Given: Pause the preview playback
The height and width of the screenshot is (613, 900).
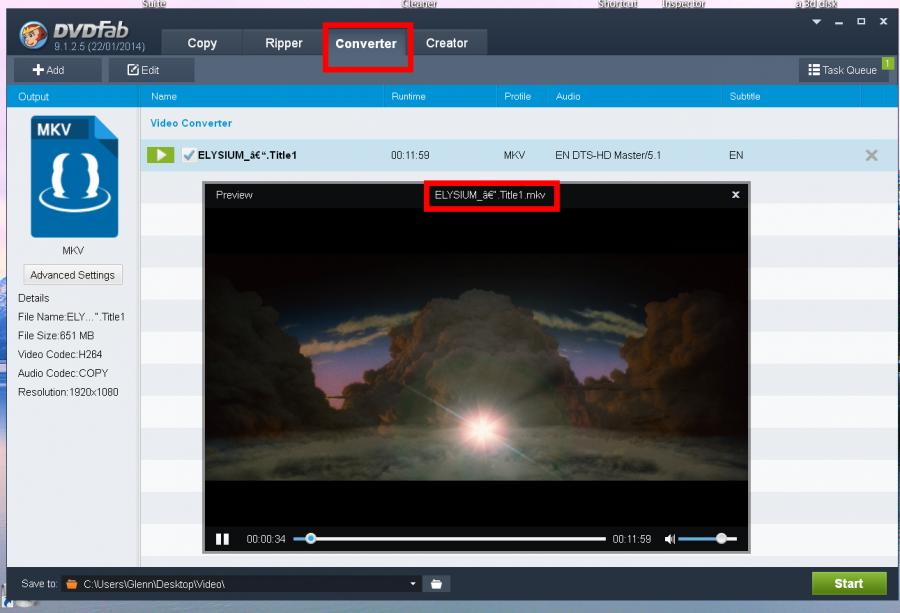Looking at the screenshot, I should coord(222,539).
